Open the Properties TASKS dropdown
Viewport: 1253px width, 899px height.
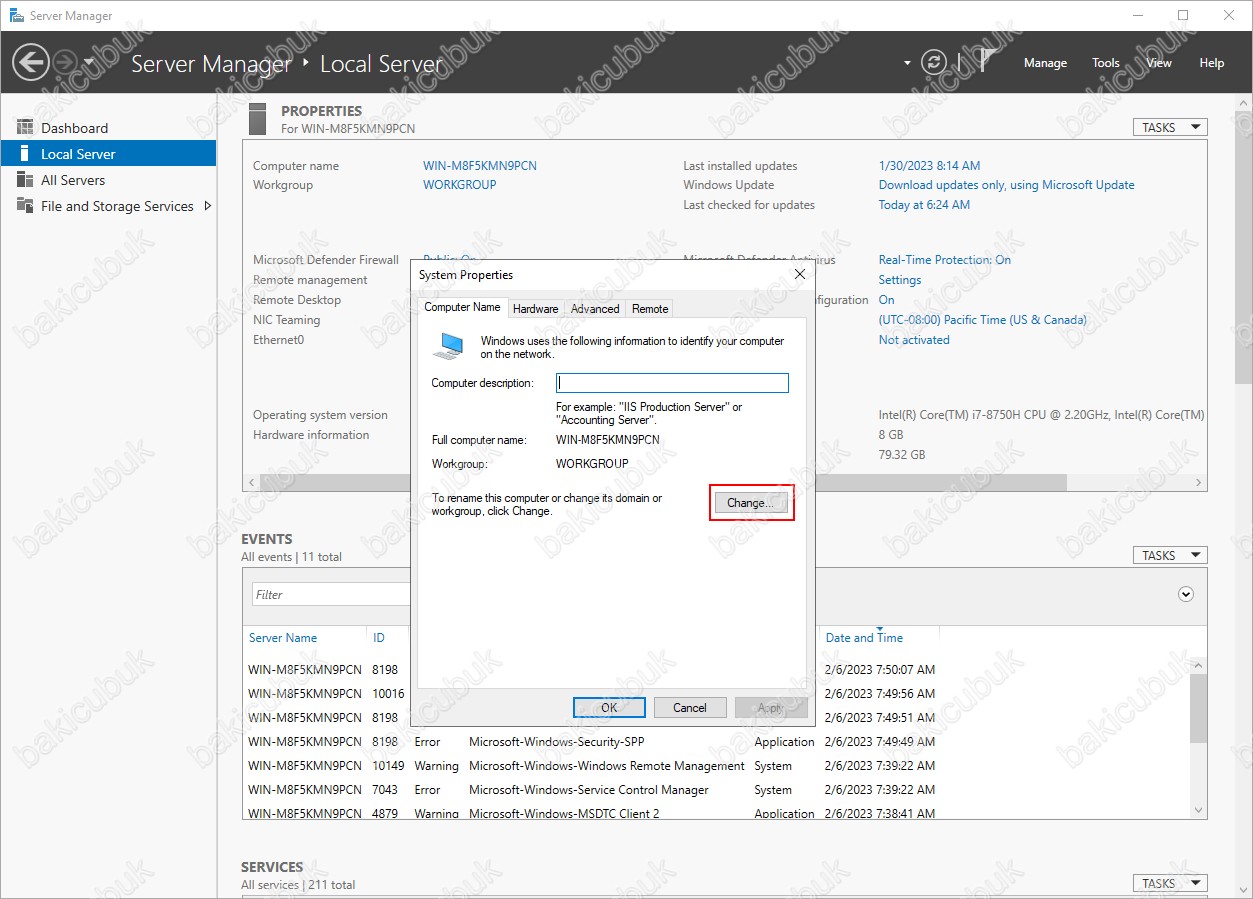(x=1170, y=127)
